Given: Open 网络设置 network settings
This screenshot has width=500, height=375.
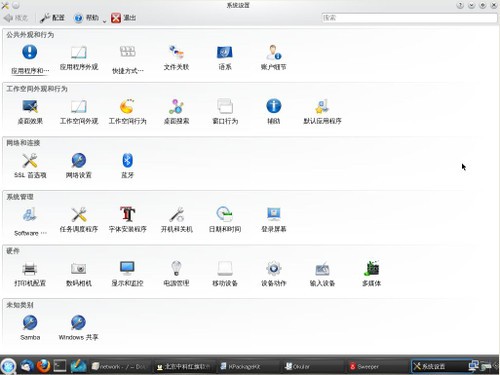Looking at the screenshot, I should point(79,165).
